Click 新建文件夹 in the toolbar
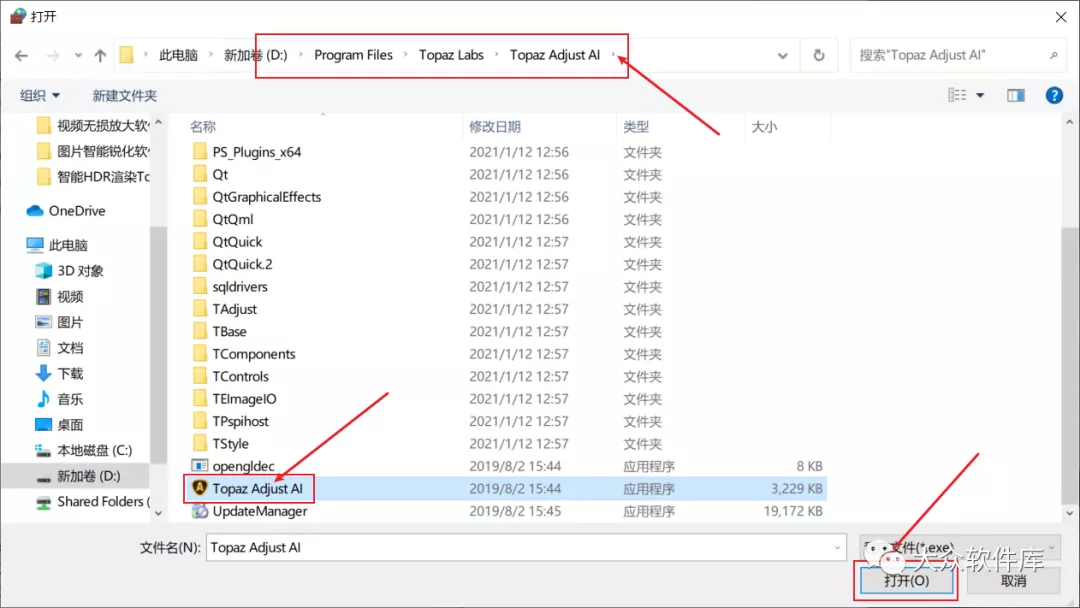 [124, 95]
